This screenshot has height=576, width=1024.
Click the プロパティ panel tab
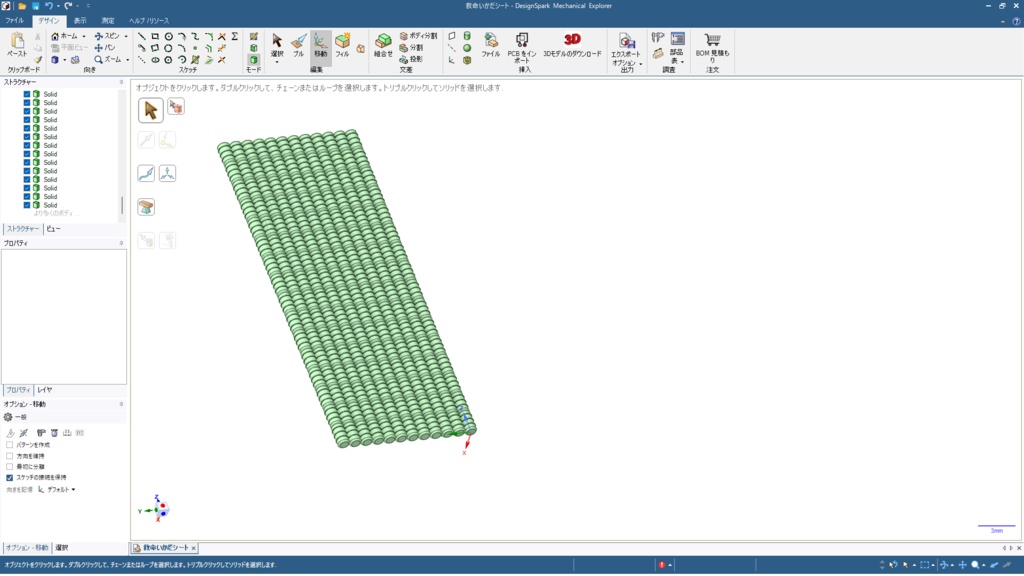[18, 390]
